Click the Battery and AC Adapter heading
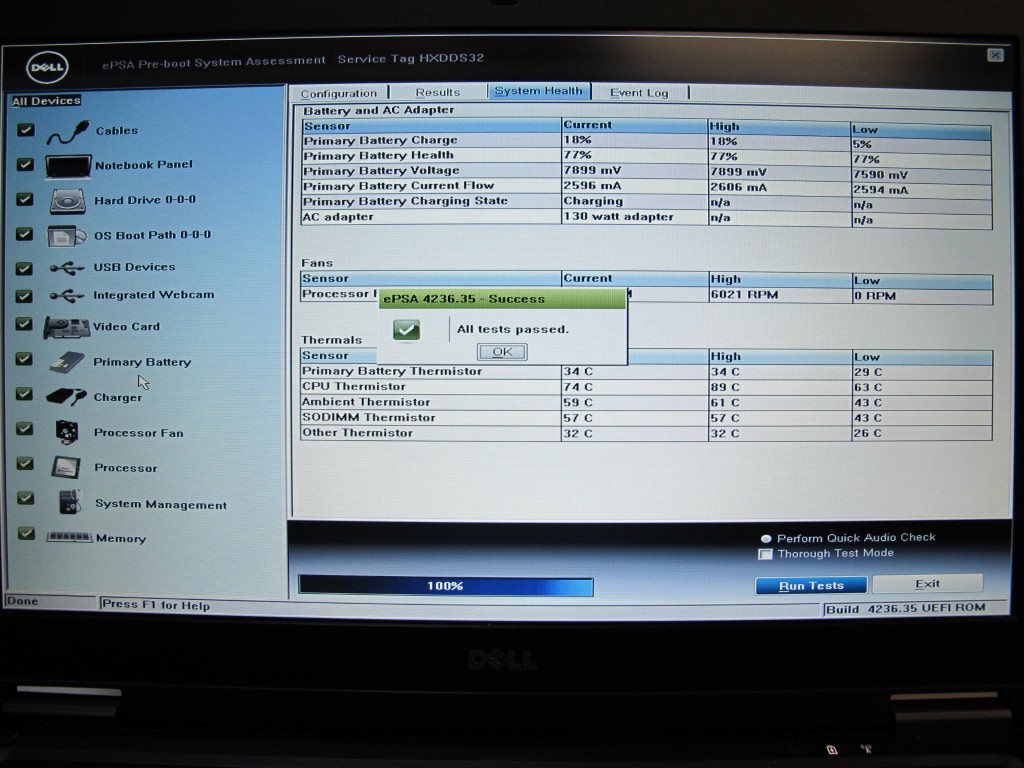The image size is (1024, 768). coord(379,110)
